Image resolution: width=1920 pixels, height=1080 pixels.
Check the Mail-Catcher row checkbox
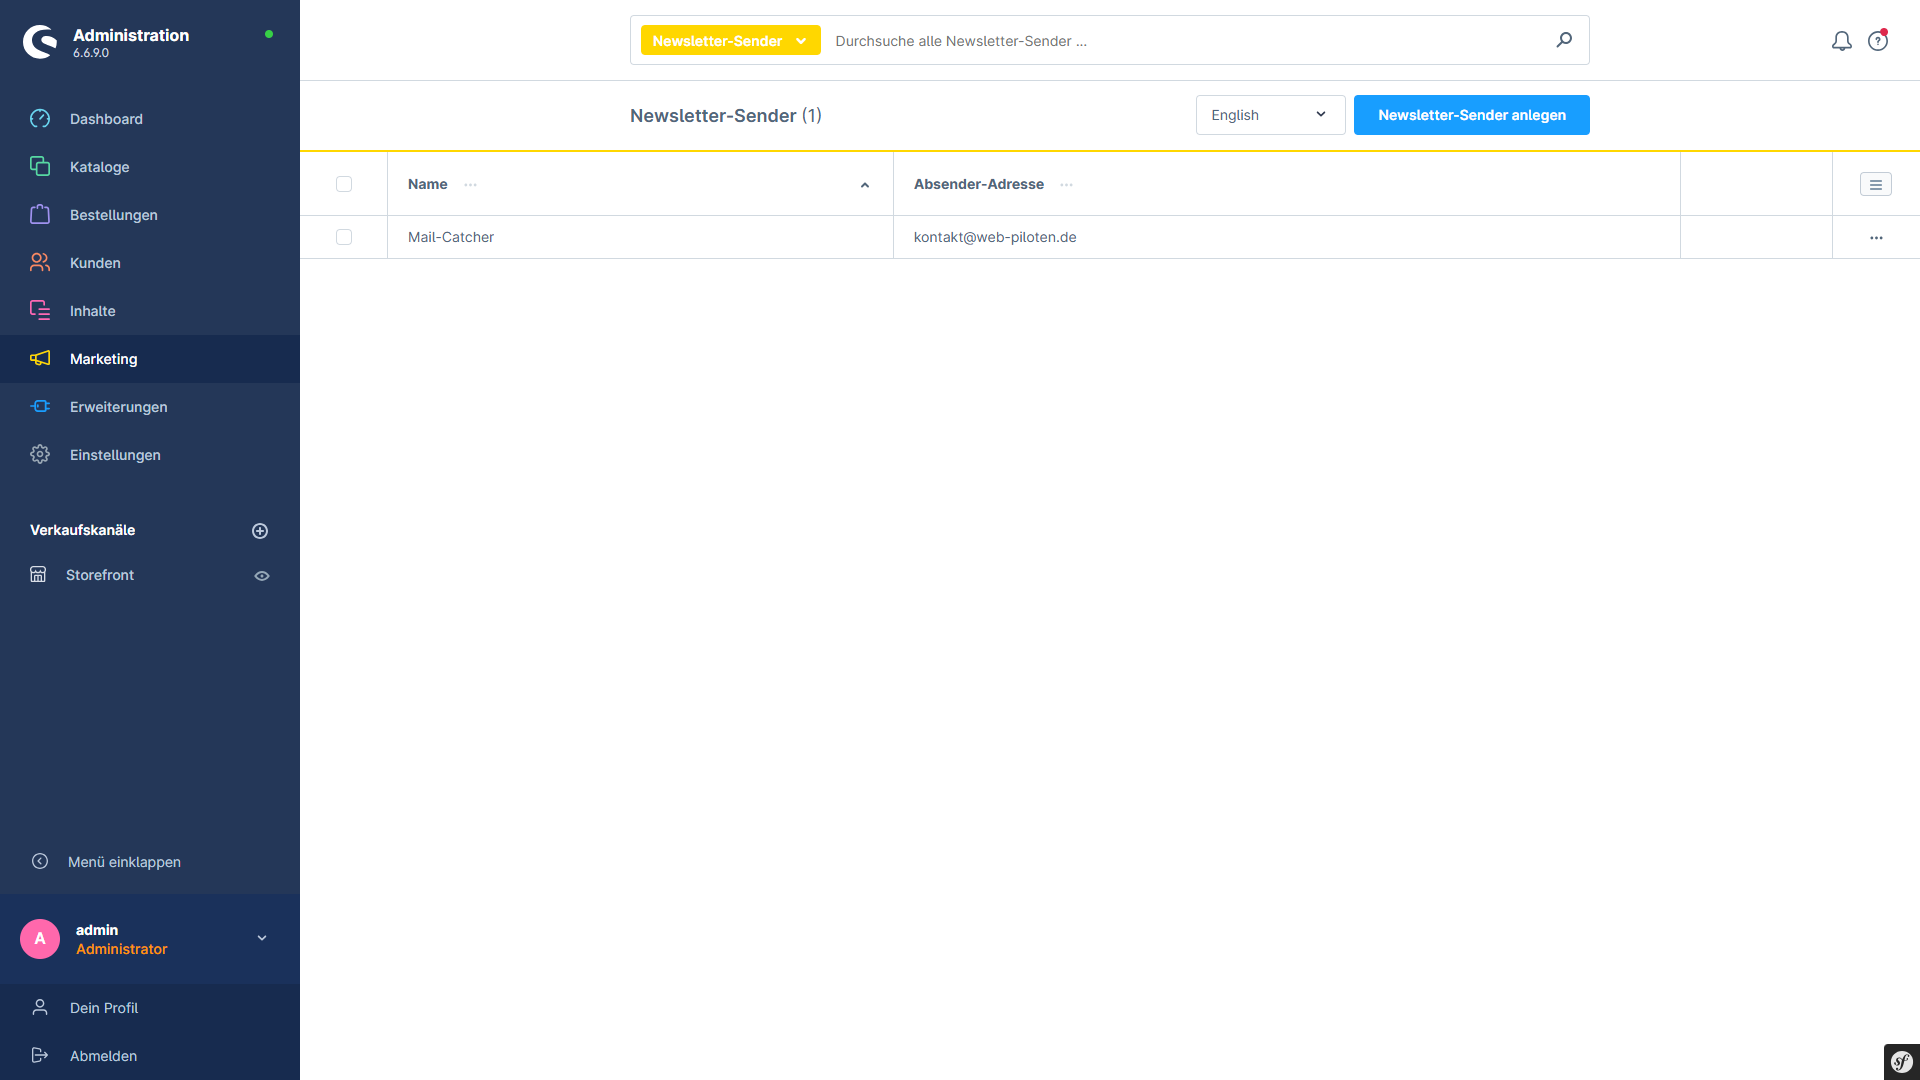[x=344, y=237]
